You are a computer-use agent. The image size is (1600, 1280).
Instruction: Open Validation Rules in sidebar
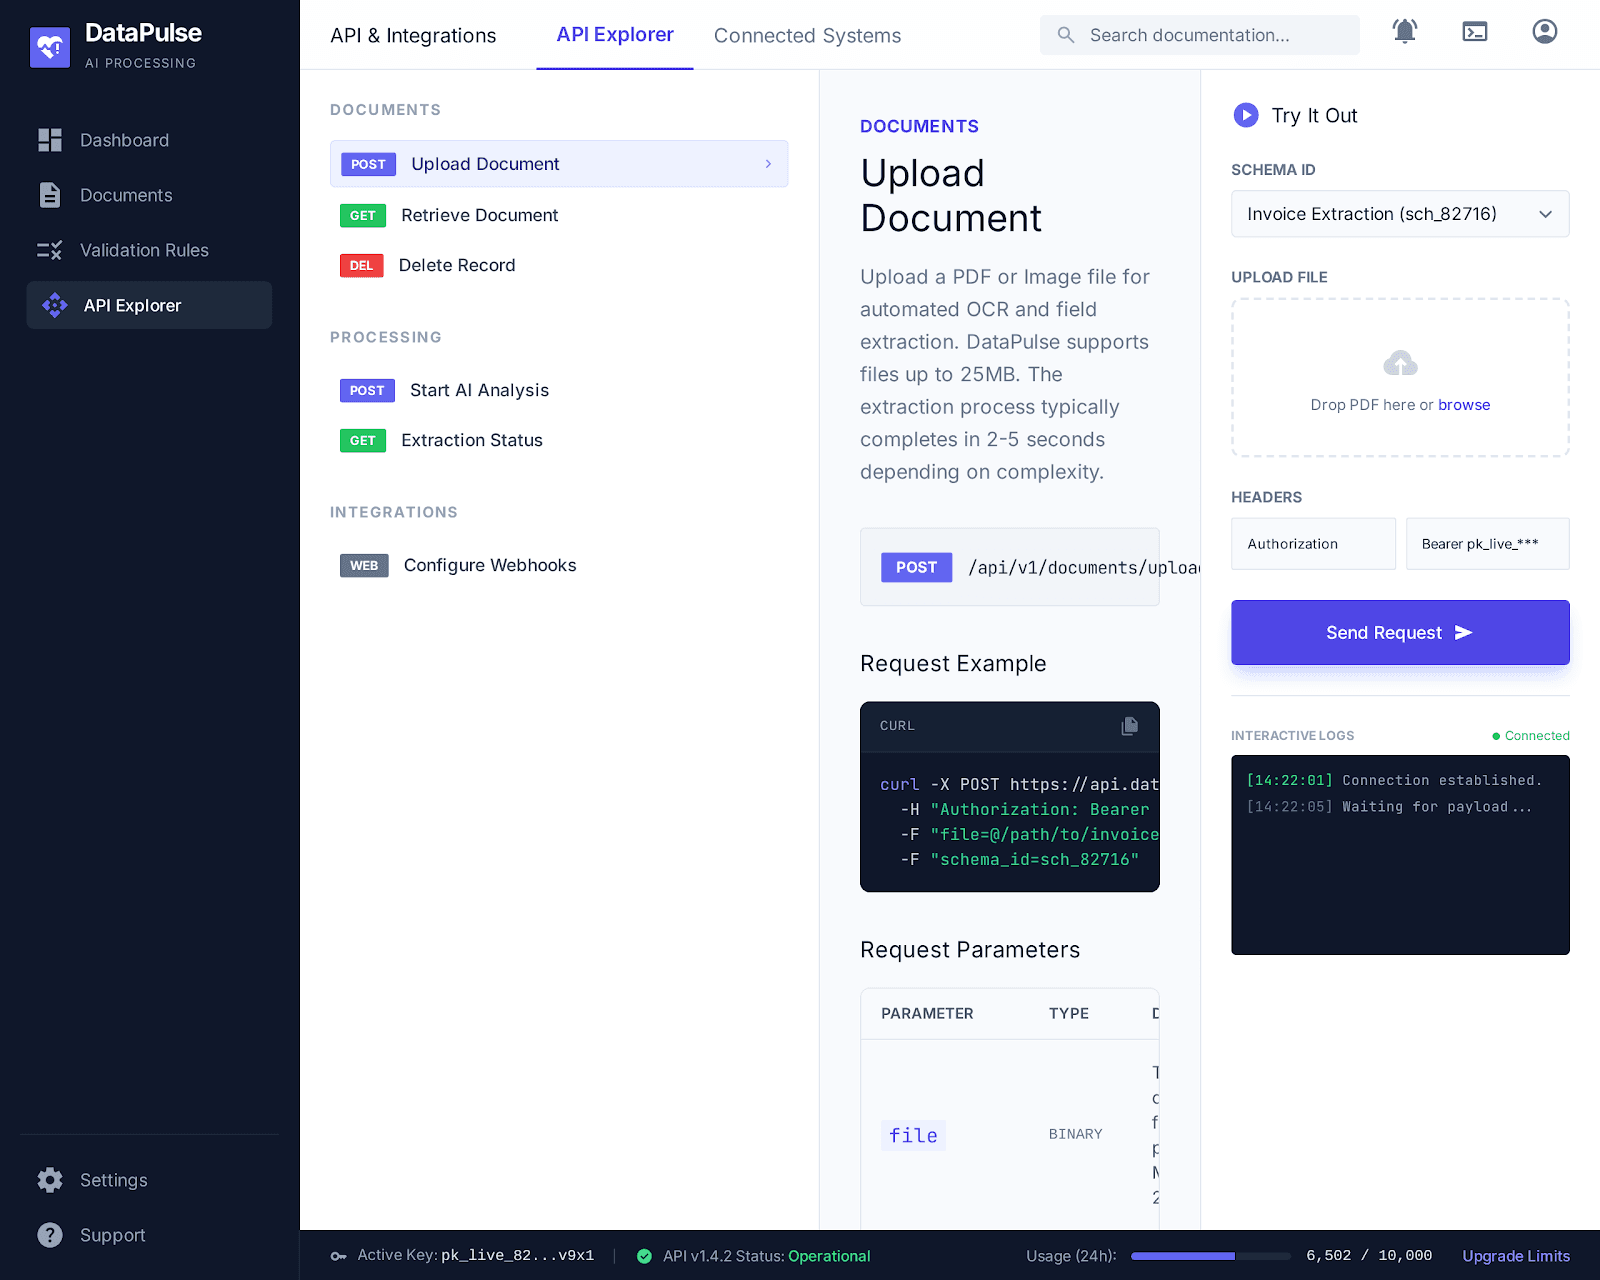[x=144, y=250]
